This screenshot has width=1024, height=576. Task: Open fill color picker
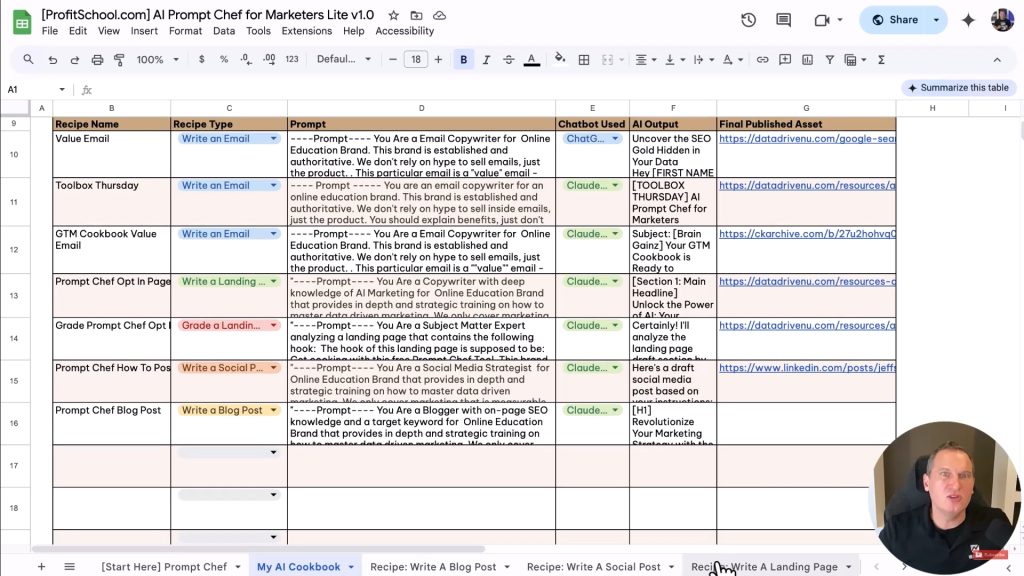pos(560,59)
